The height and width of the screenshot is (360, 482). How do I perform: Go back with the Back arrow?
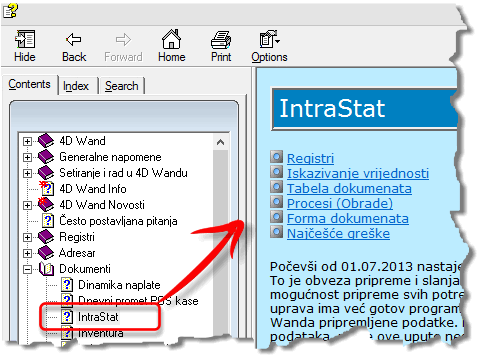coord(74,40)
